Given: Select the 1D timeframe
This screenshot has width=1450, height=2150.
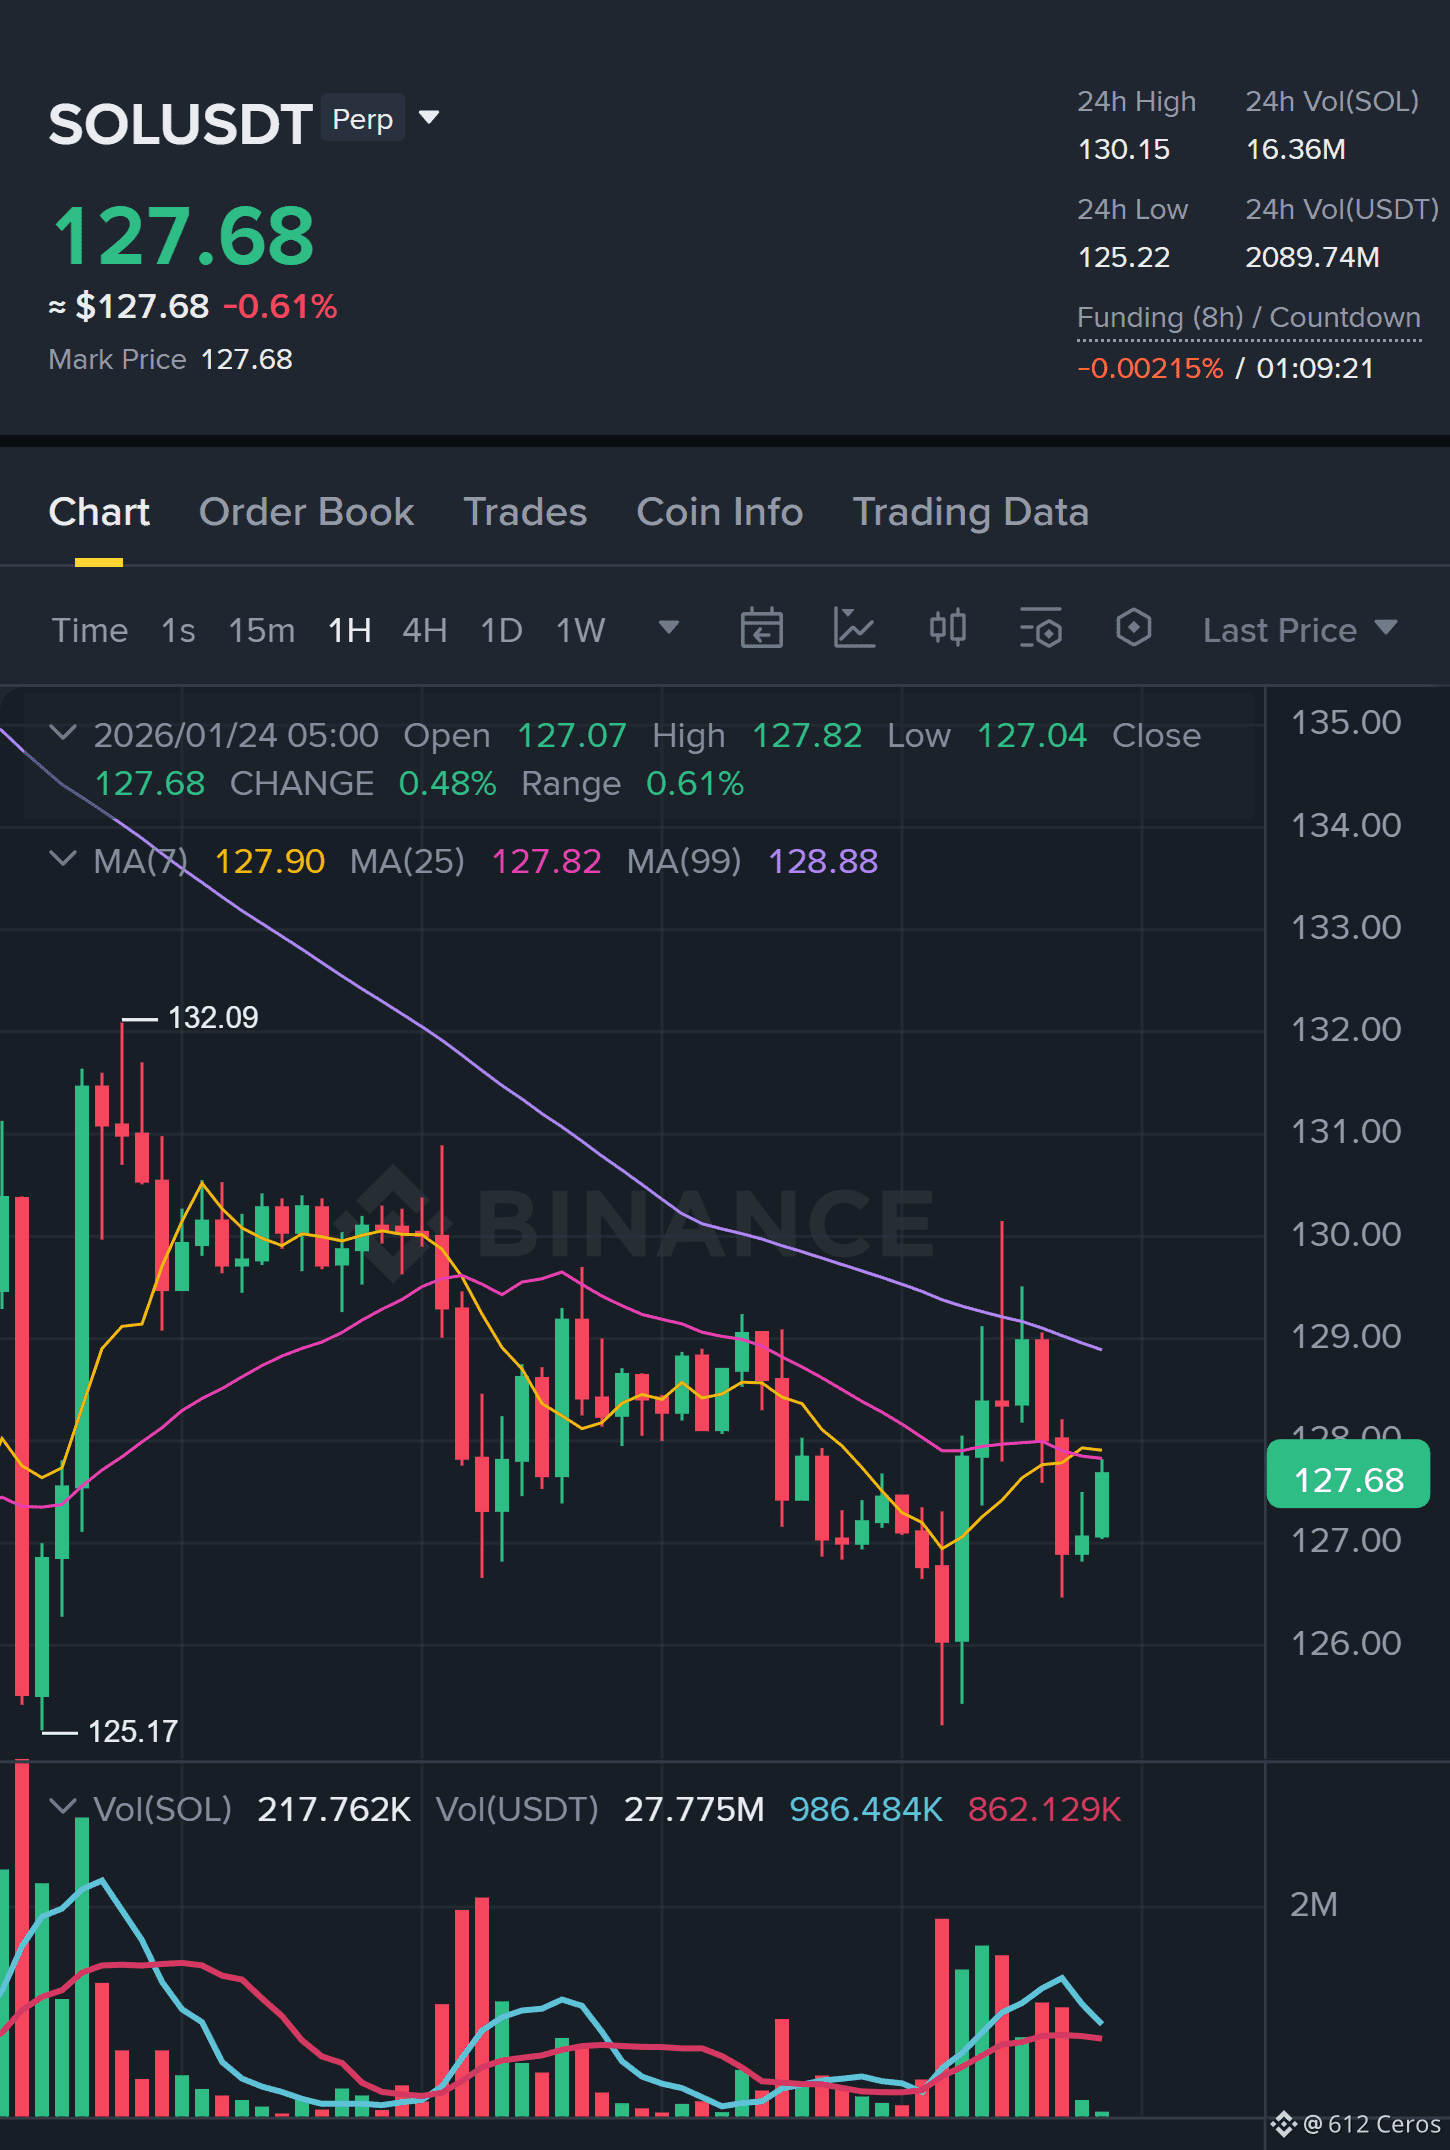Looking at the screenshot, I should pos(501,630).
